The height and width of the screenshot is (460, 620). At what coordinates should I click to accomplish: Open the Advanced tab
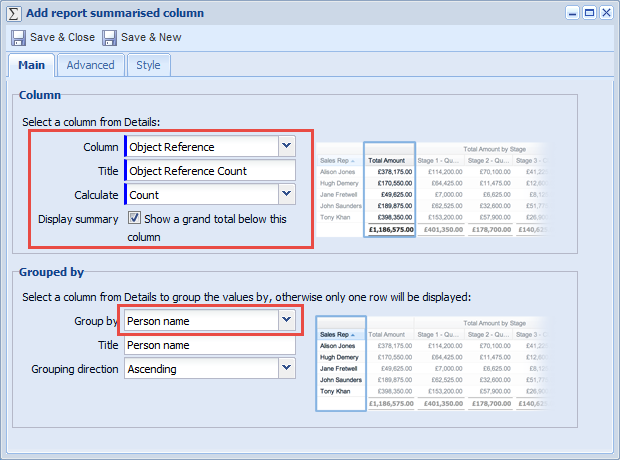pos(91,65)
